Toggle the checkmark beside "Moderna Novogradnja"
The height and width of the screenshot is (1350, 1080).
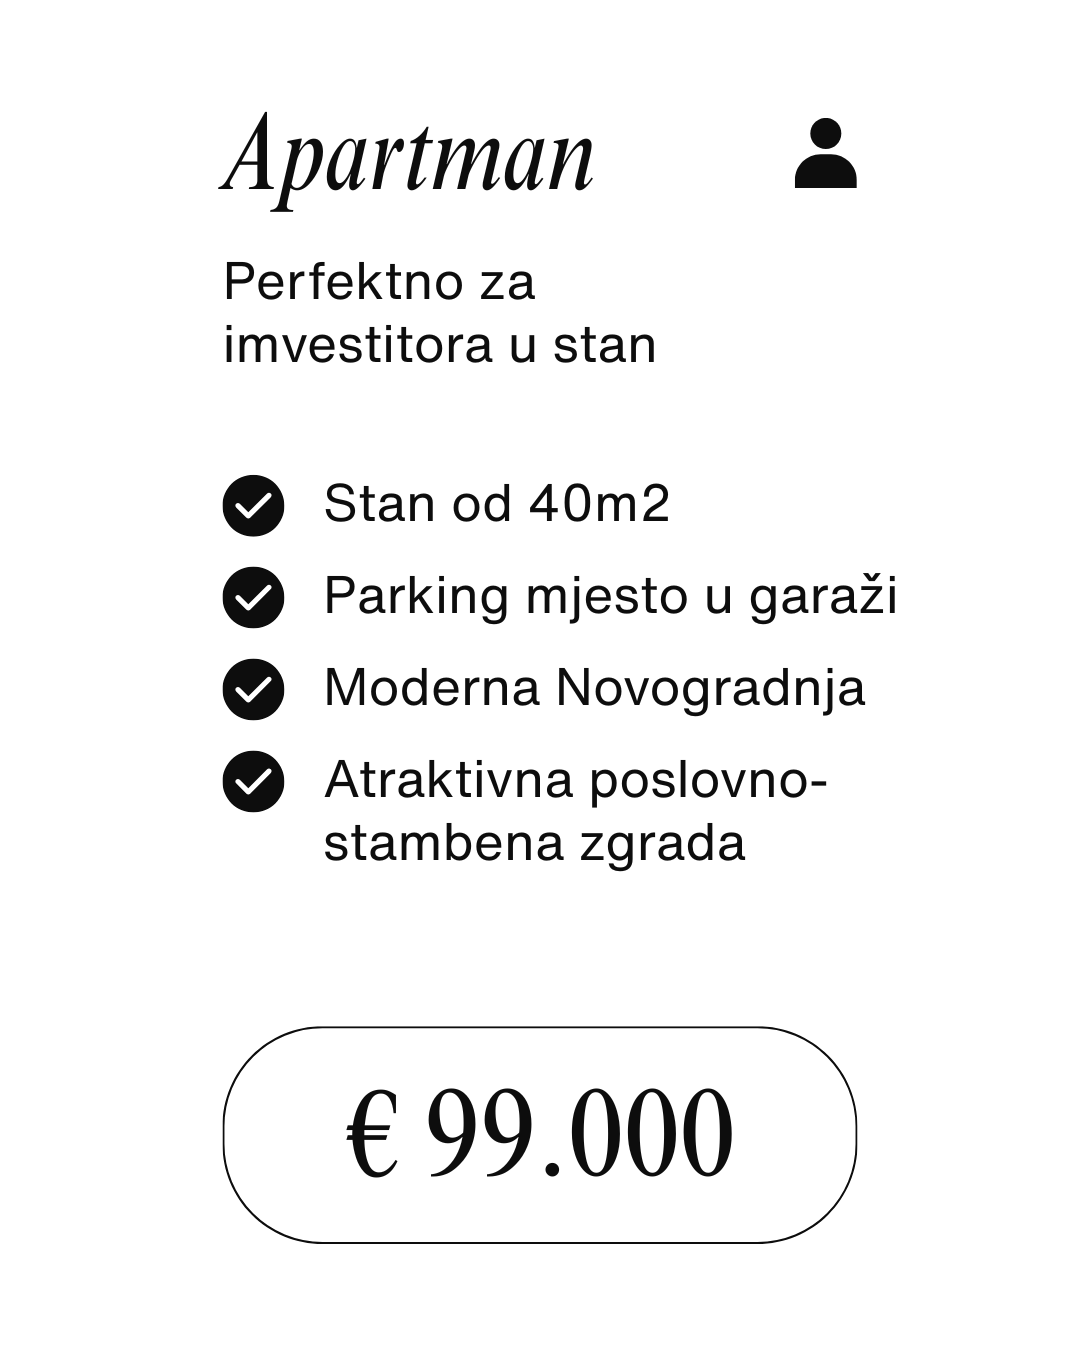(x=253, y=689)
